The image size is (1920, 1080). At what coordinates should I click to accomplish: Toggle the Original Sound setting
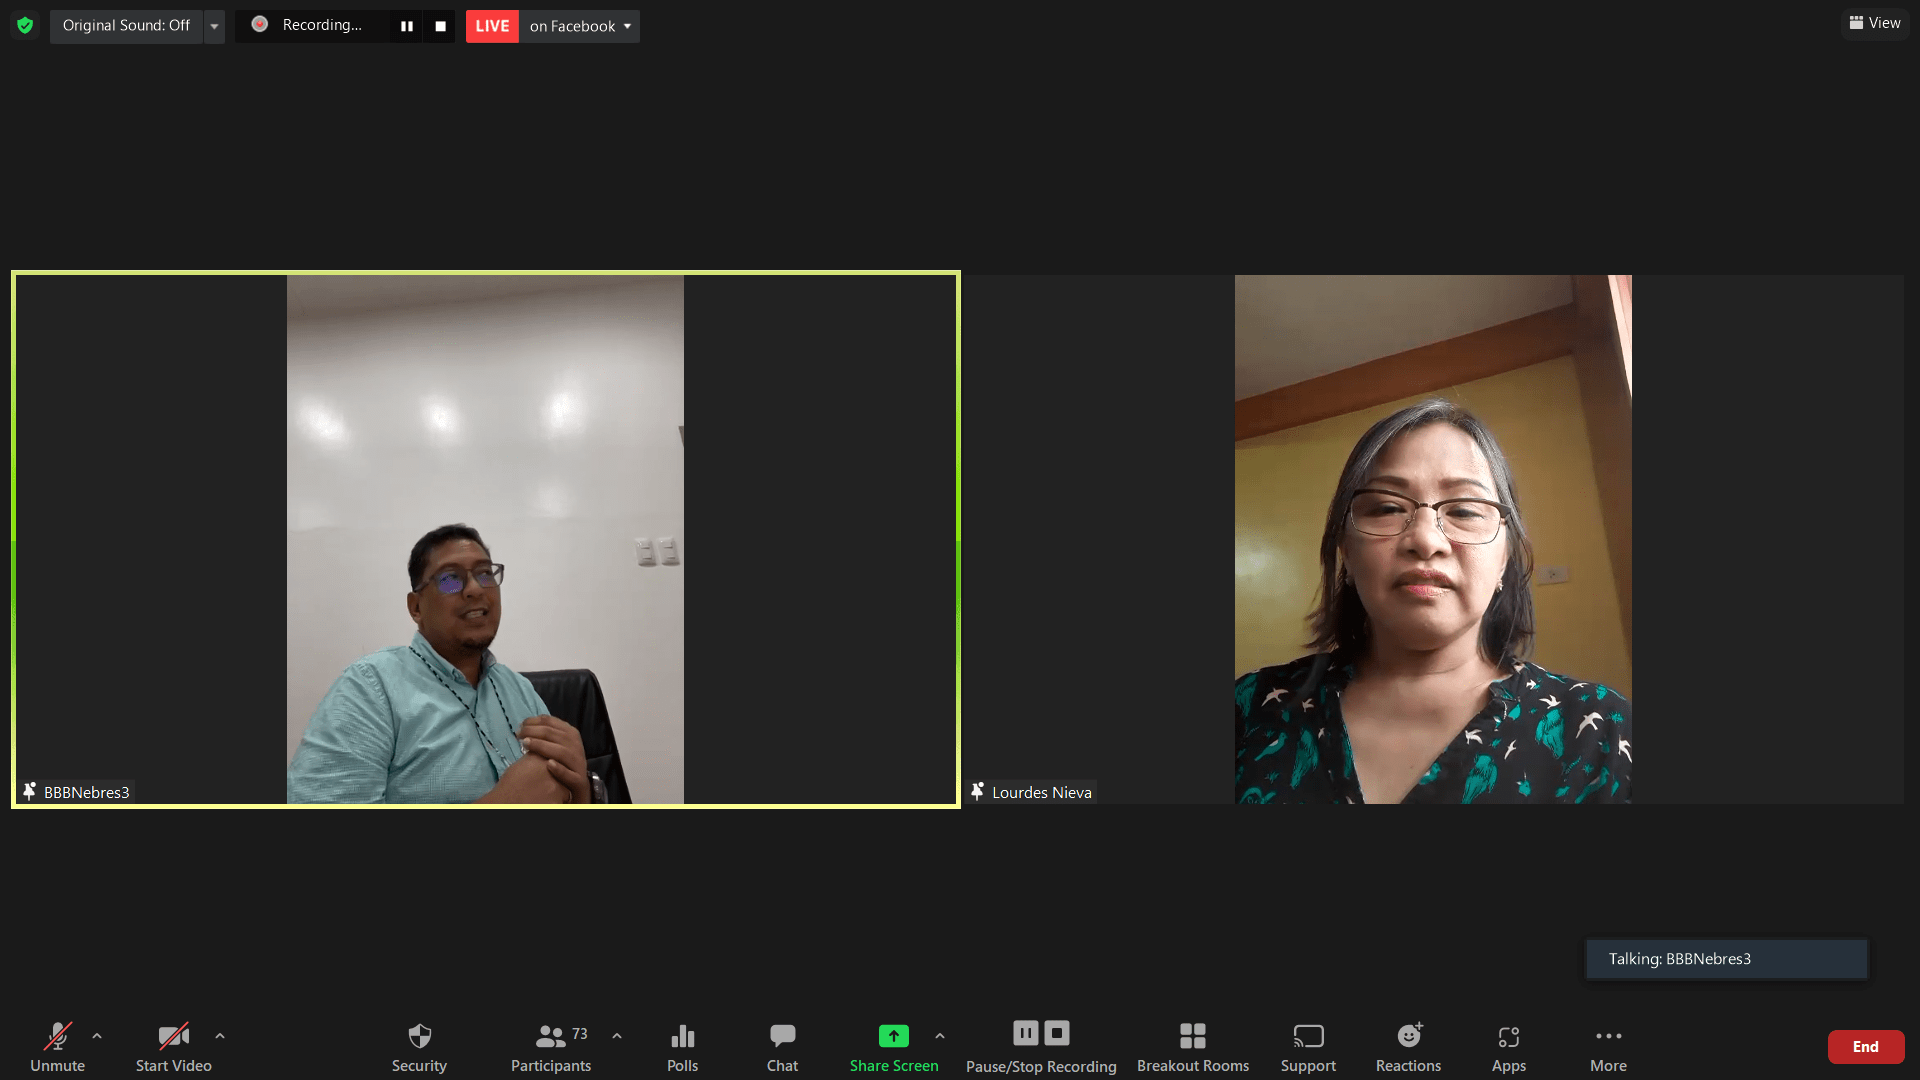tap(126, 25)
